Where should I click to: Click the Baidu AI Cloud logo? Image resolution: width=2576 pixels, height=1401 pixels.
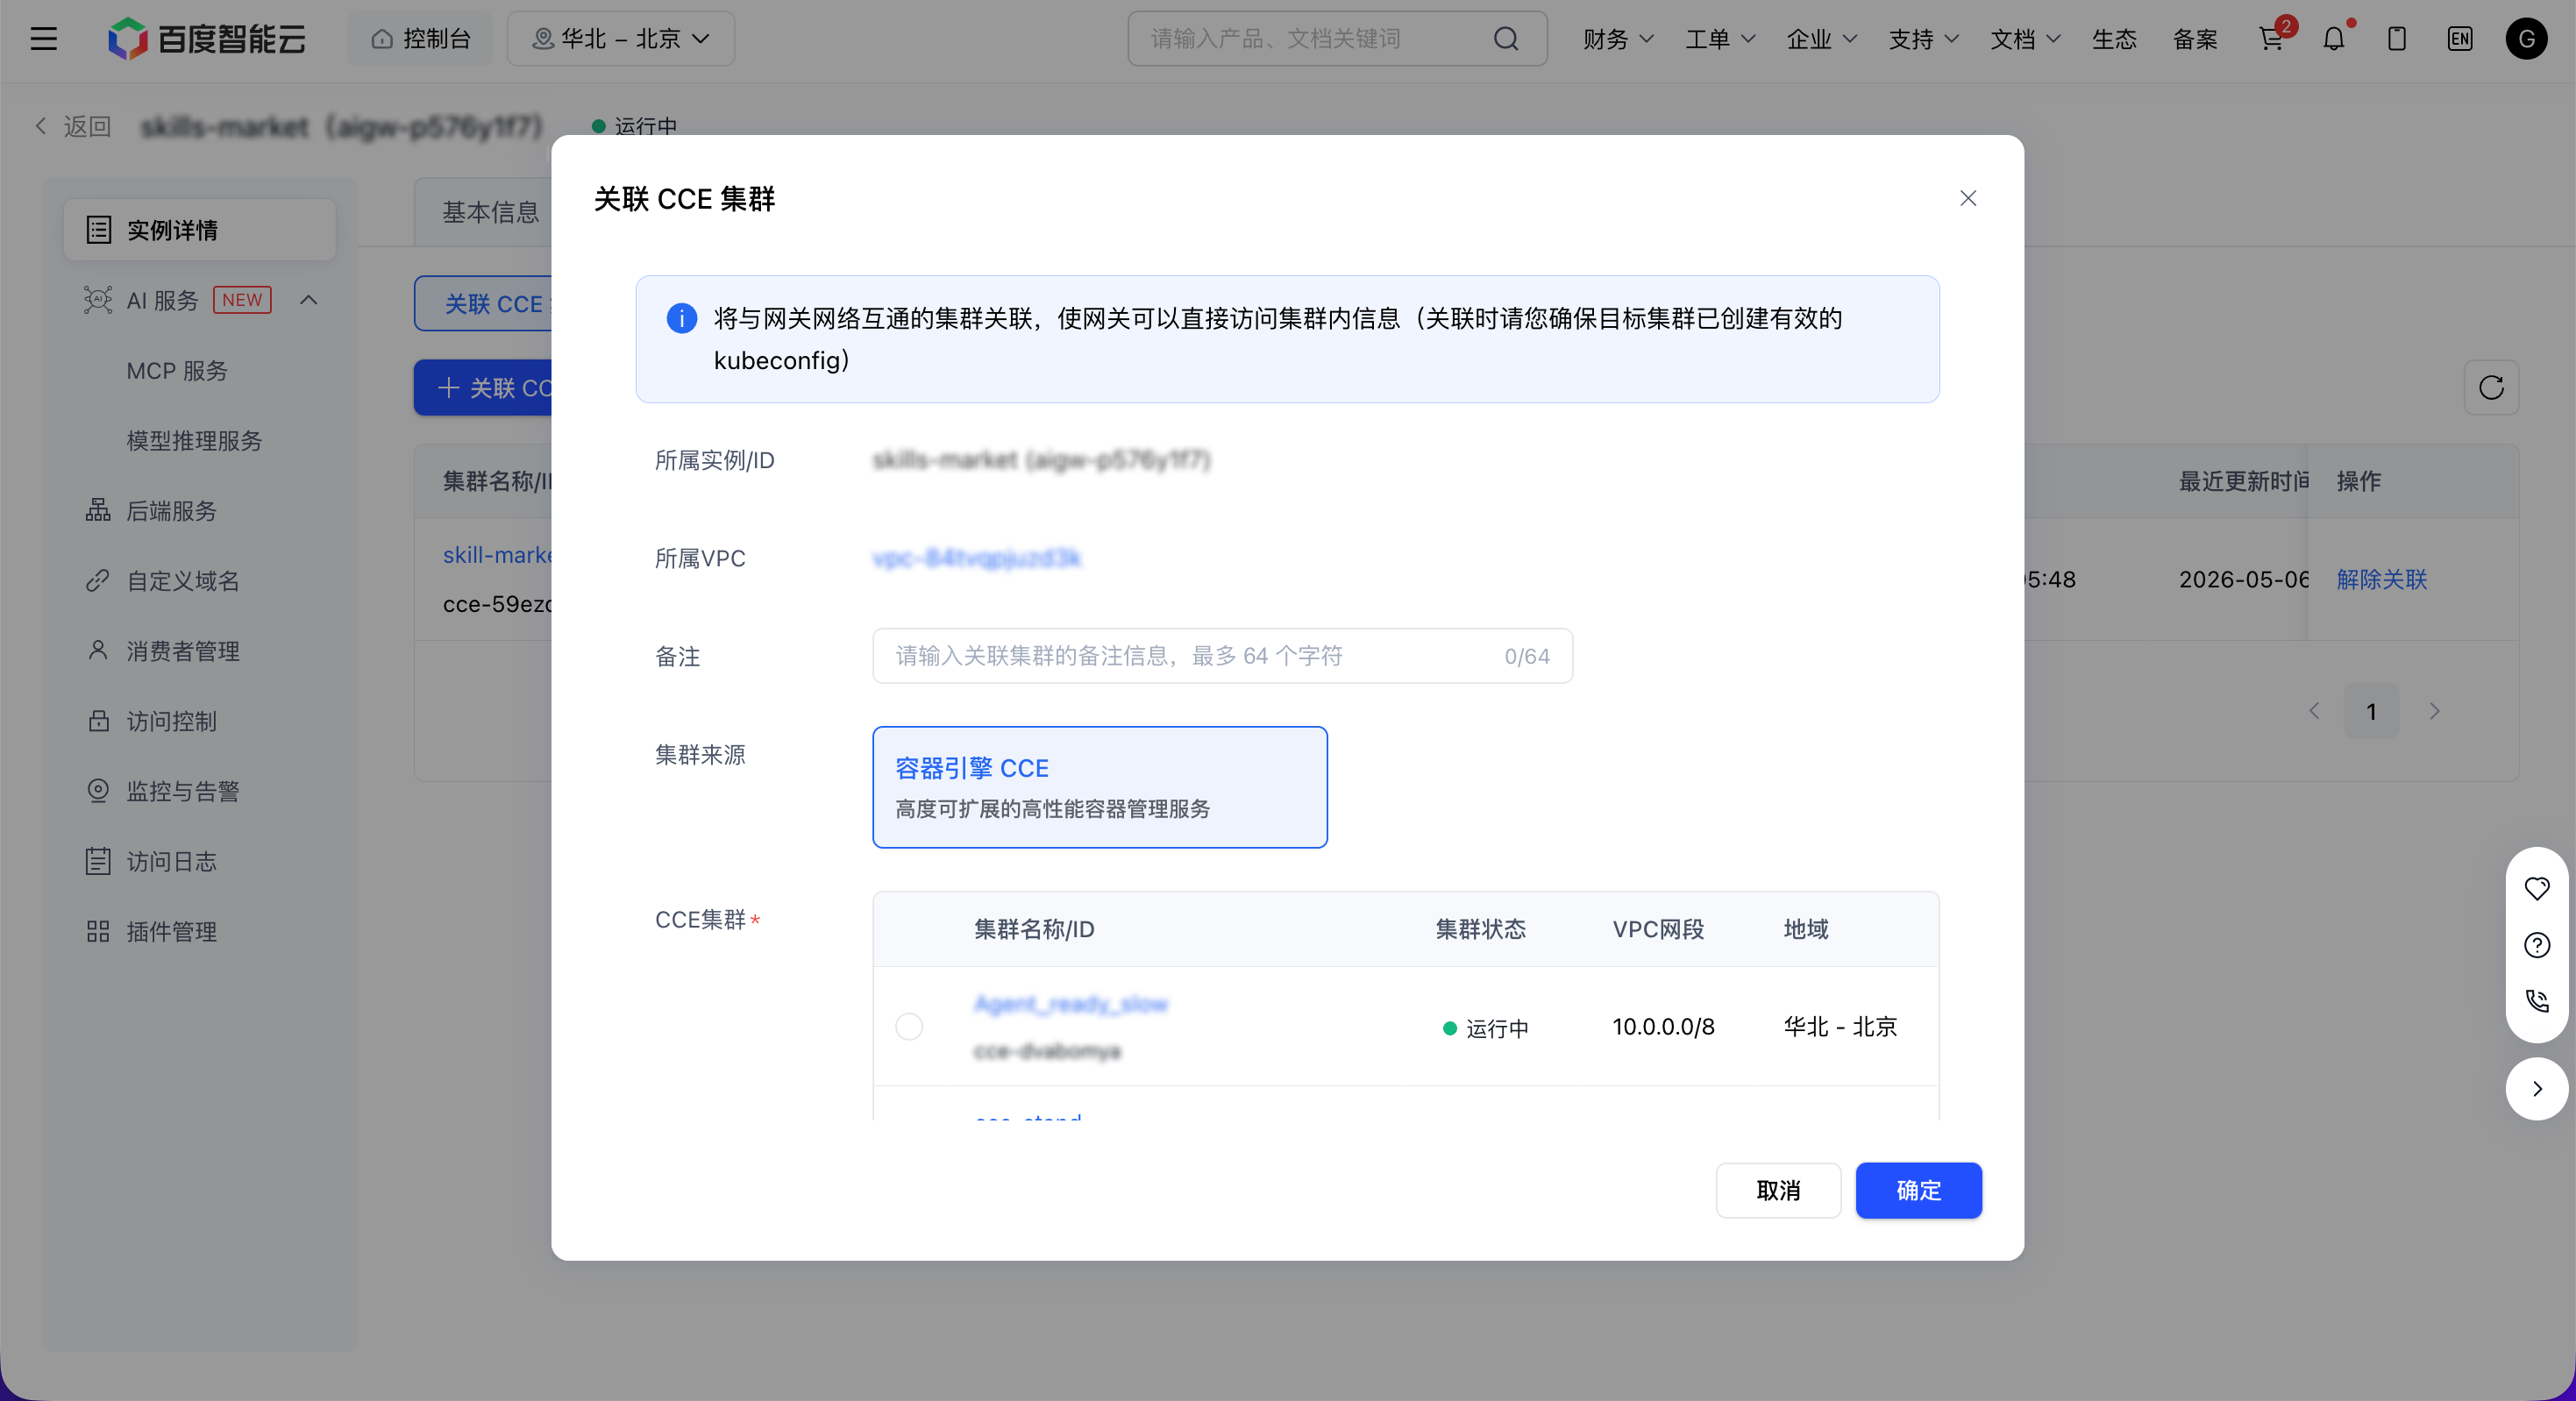(x=207, y=39)
